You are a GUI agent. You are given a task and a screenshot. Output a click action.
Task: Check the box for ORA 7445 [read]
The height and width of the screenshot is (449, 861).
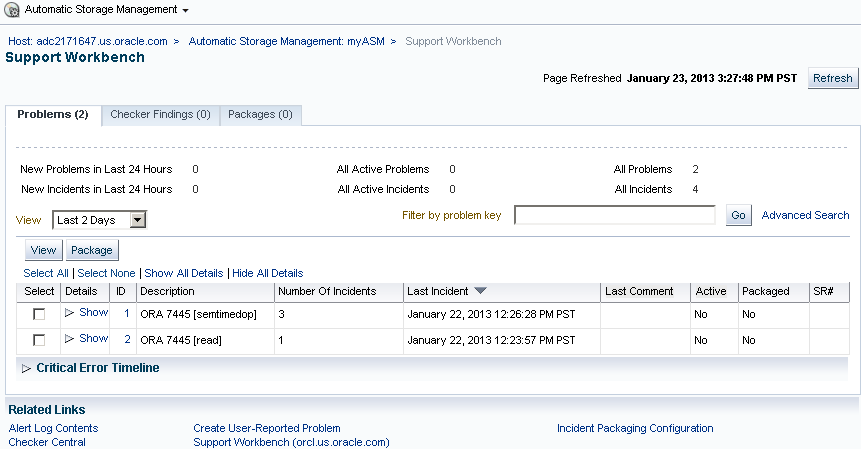coord(39,340)
